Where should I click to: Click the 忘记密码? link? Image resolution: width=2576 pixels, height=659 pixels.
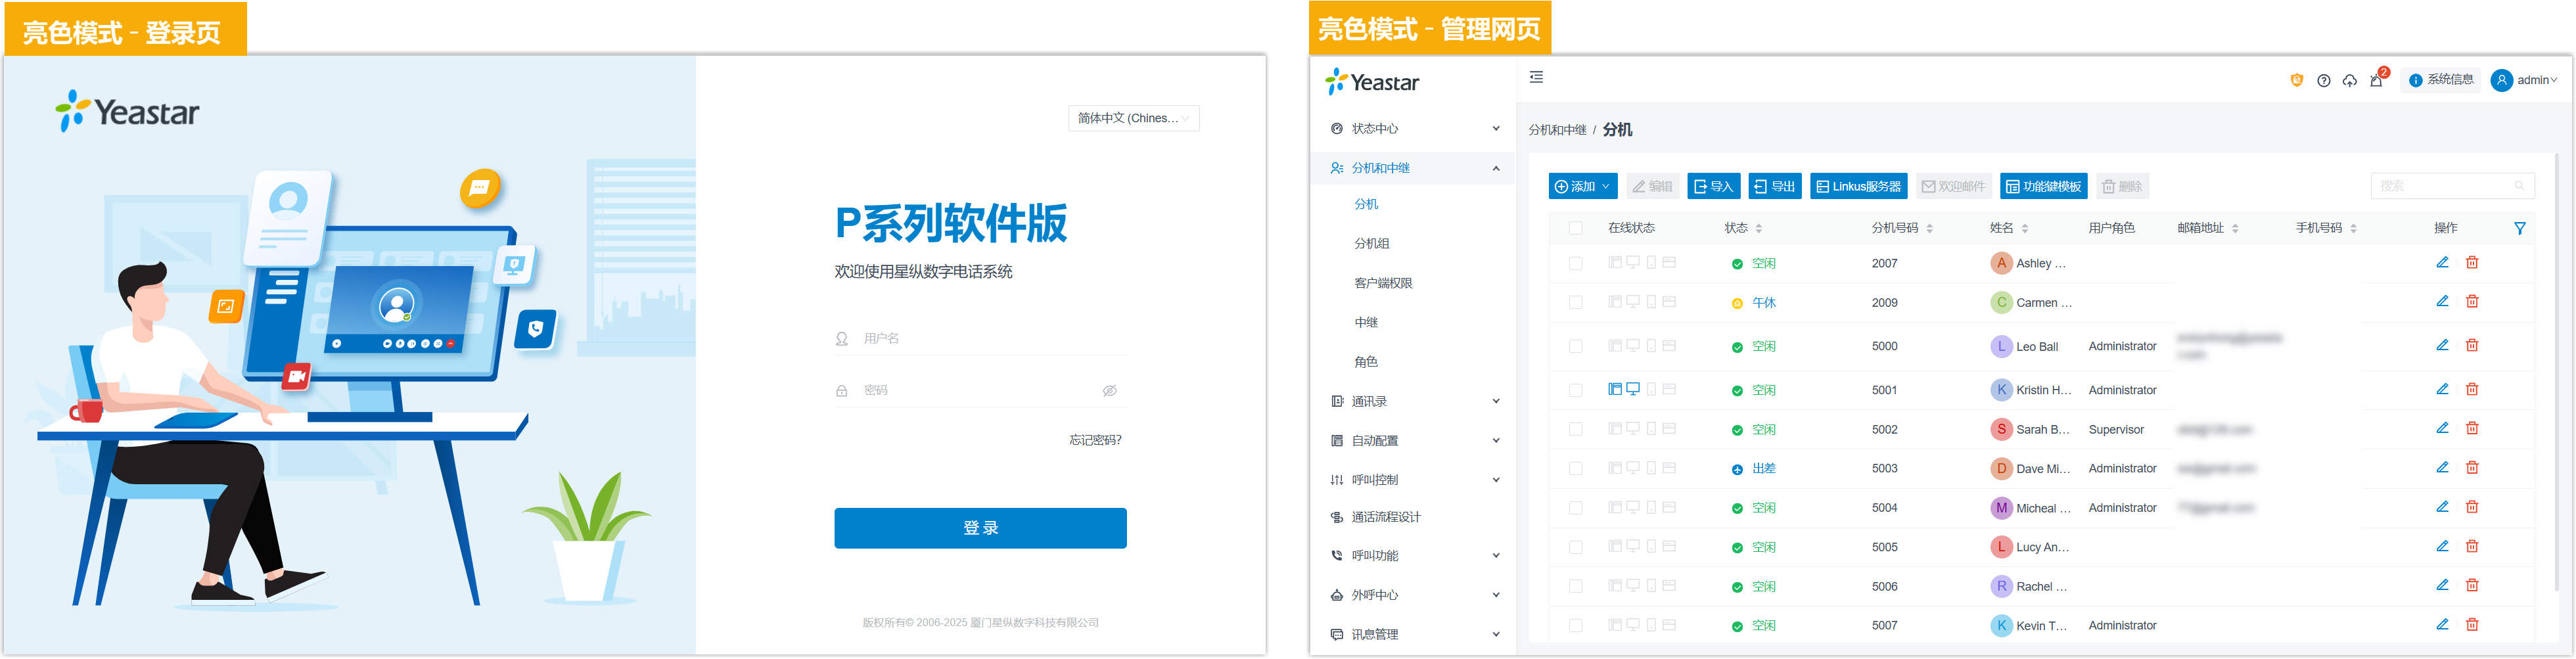click(1095, 440)
